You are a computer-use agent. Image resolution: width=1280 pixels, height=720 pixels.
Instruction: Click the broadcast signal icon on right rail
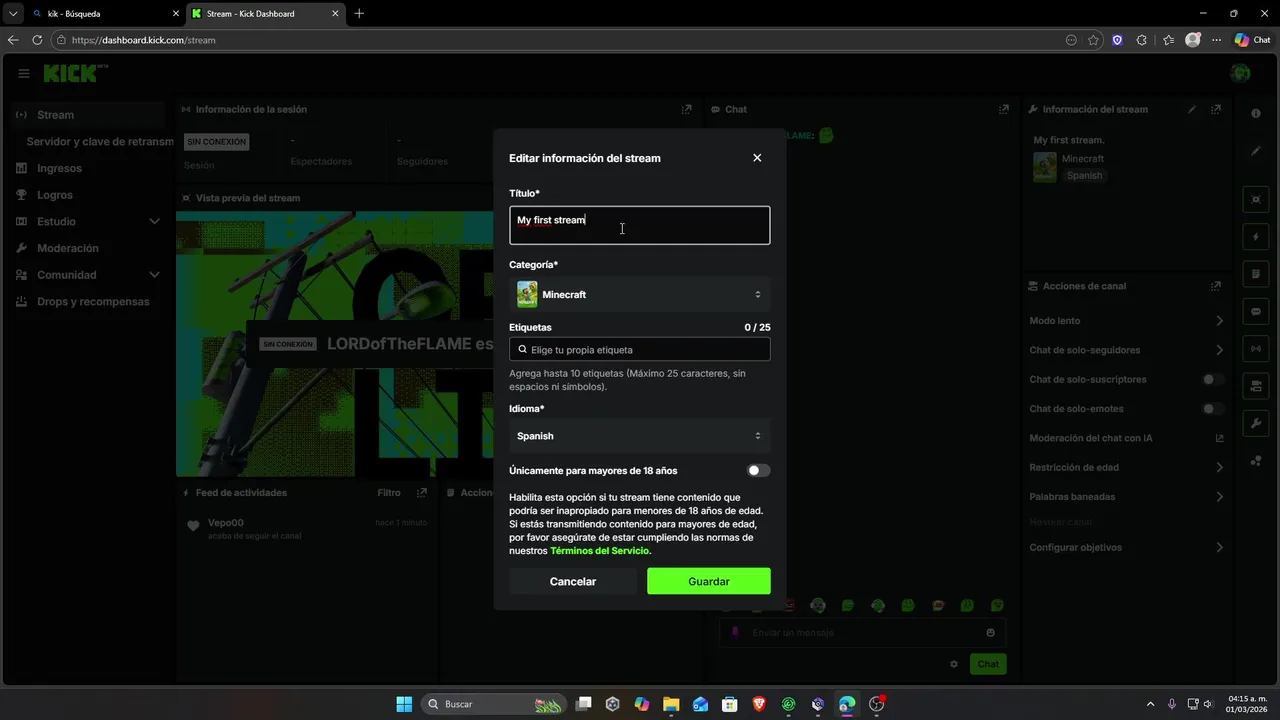tap(1257, 348)
